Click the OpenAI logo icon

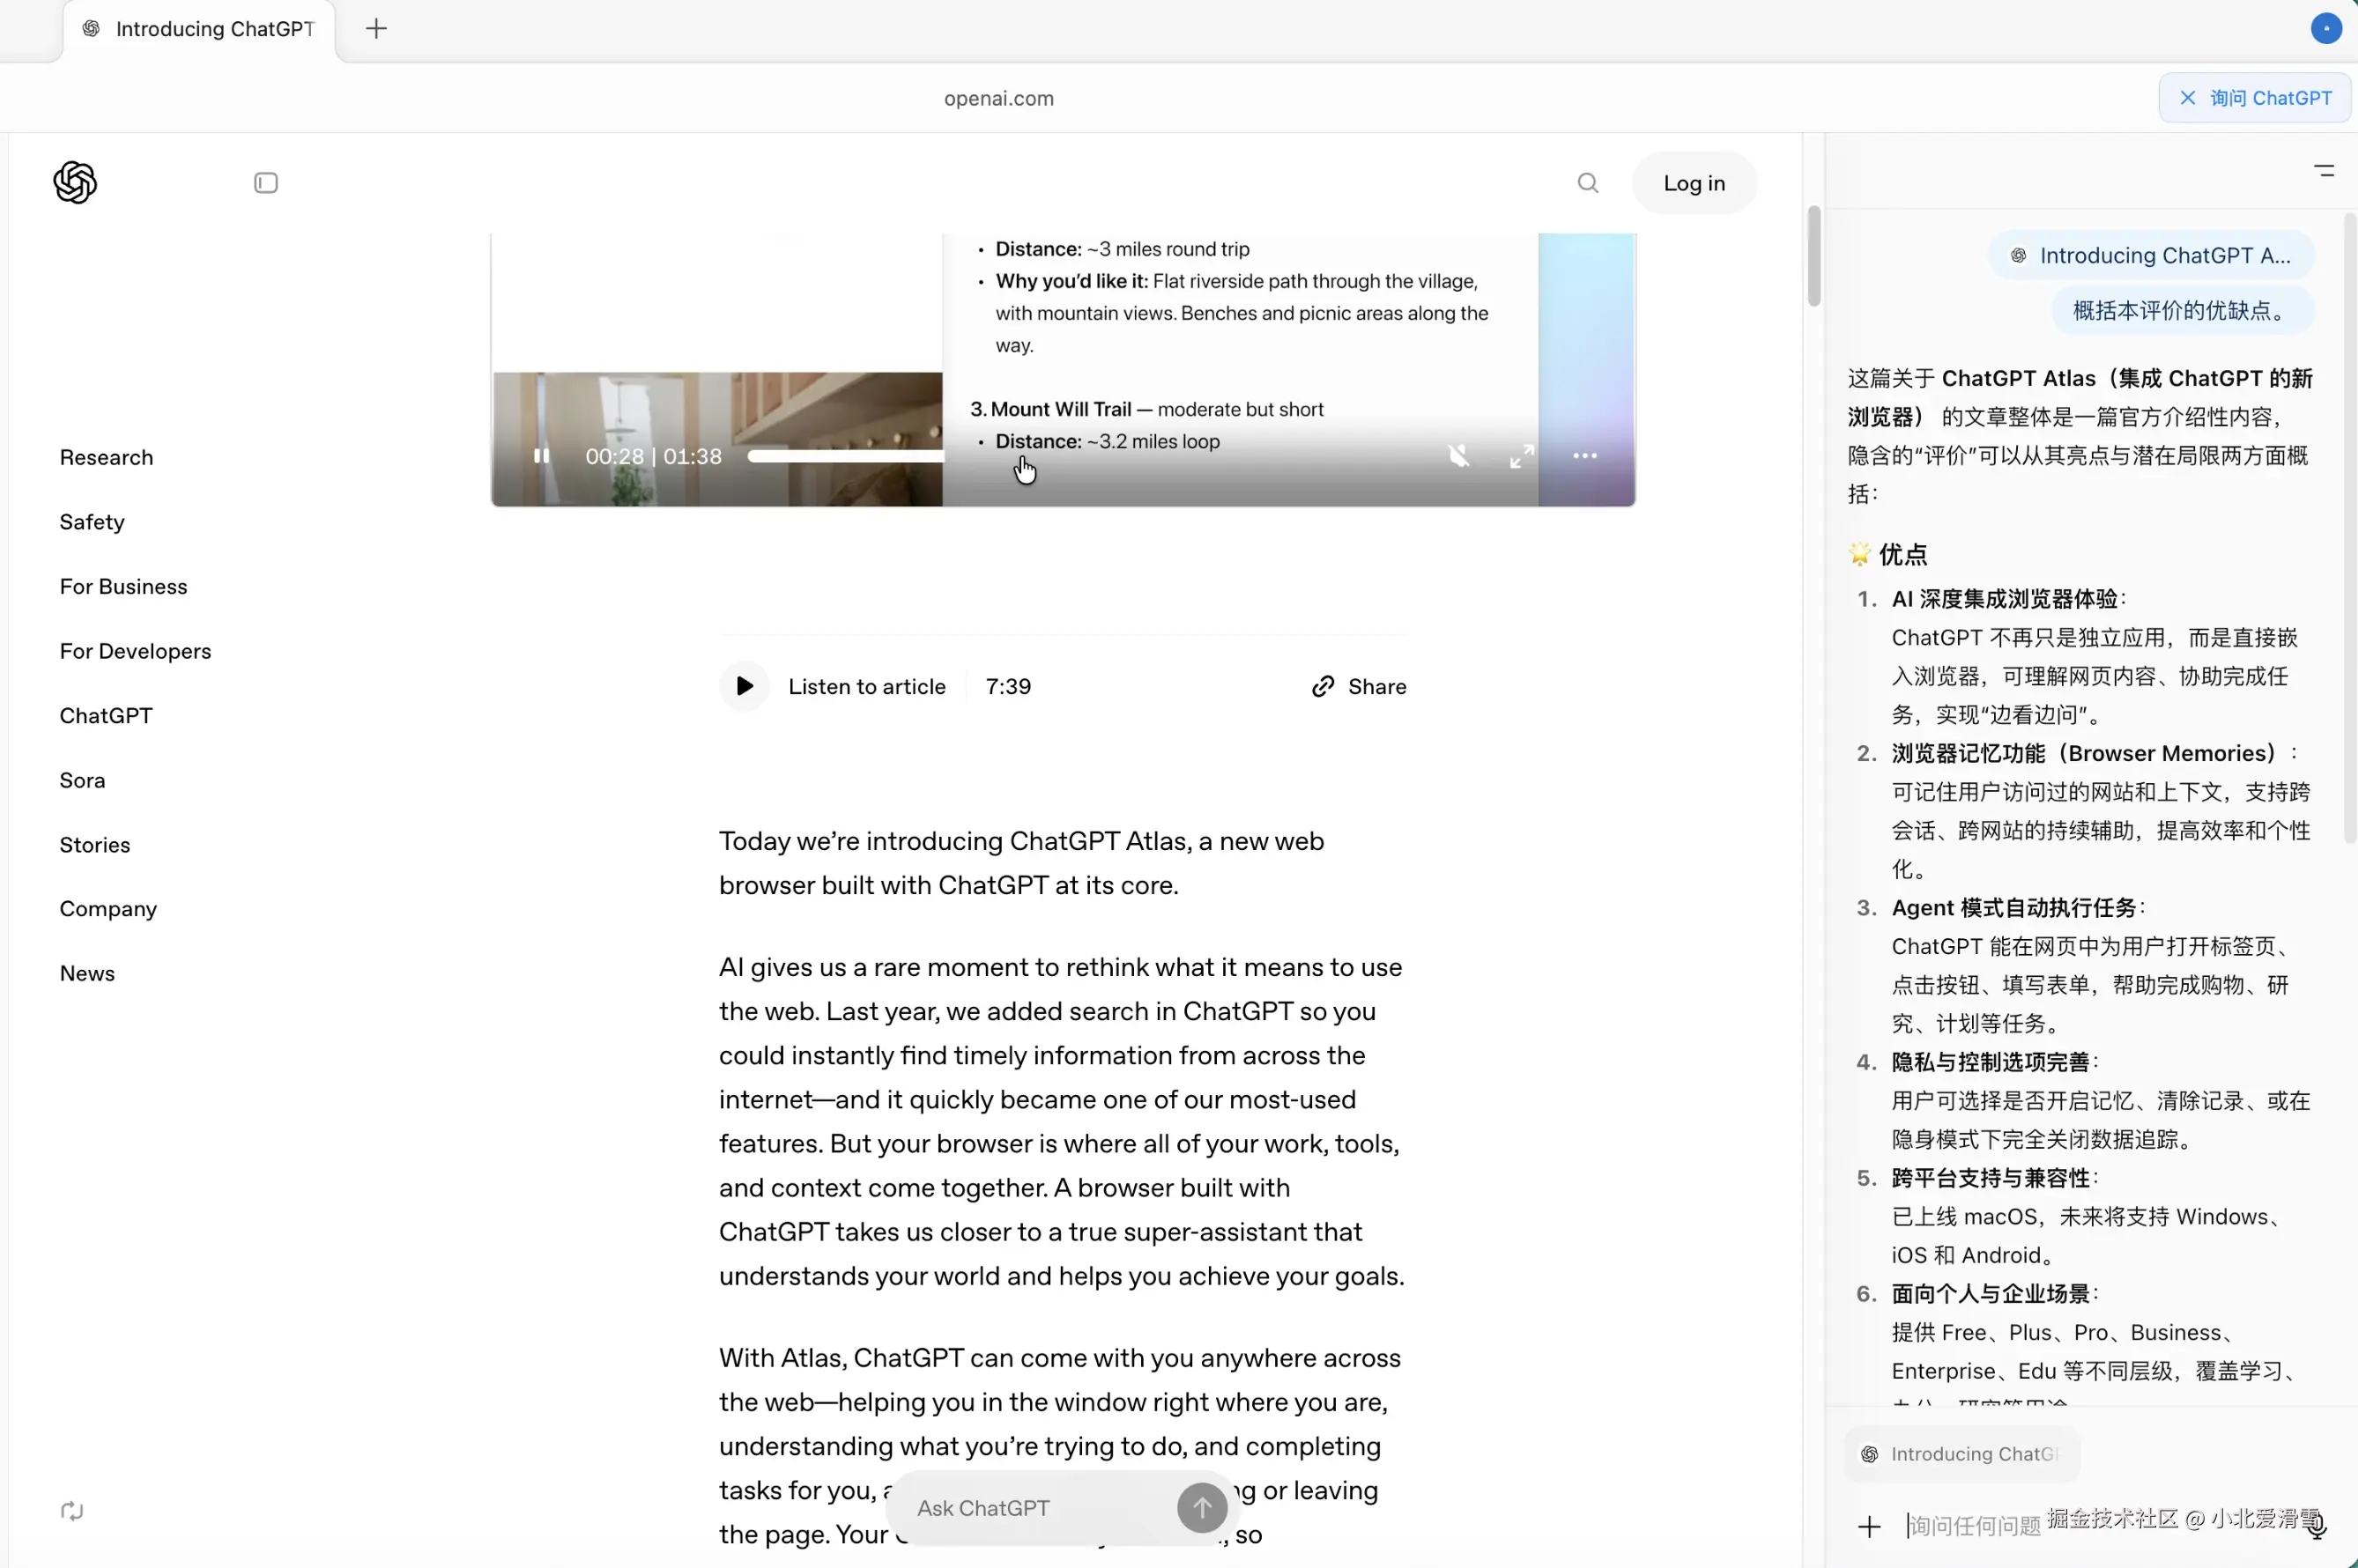pyautogui.click(x=75, y=183)
